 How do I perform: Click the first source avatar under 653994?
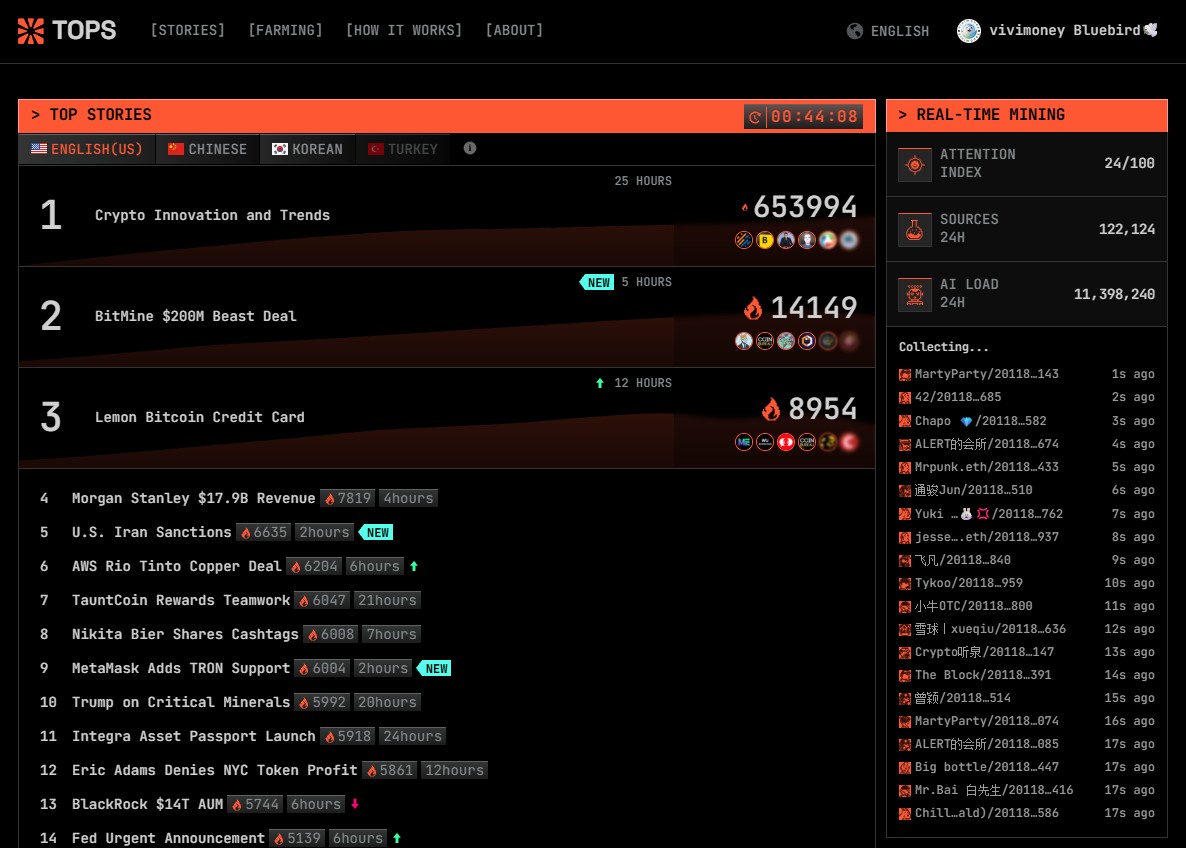click(744, 241)
